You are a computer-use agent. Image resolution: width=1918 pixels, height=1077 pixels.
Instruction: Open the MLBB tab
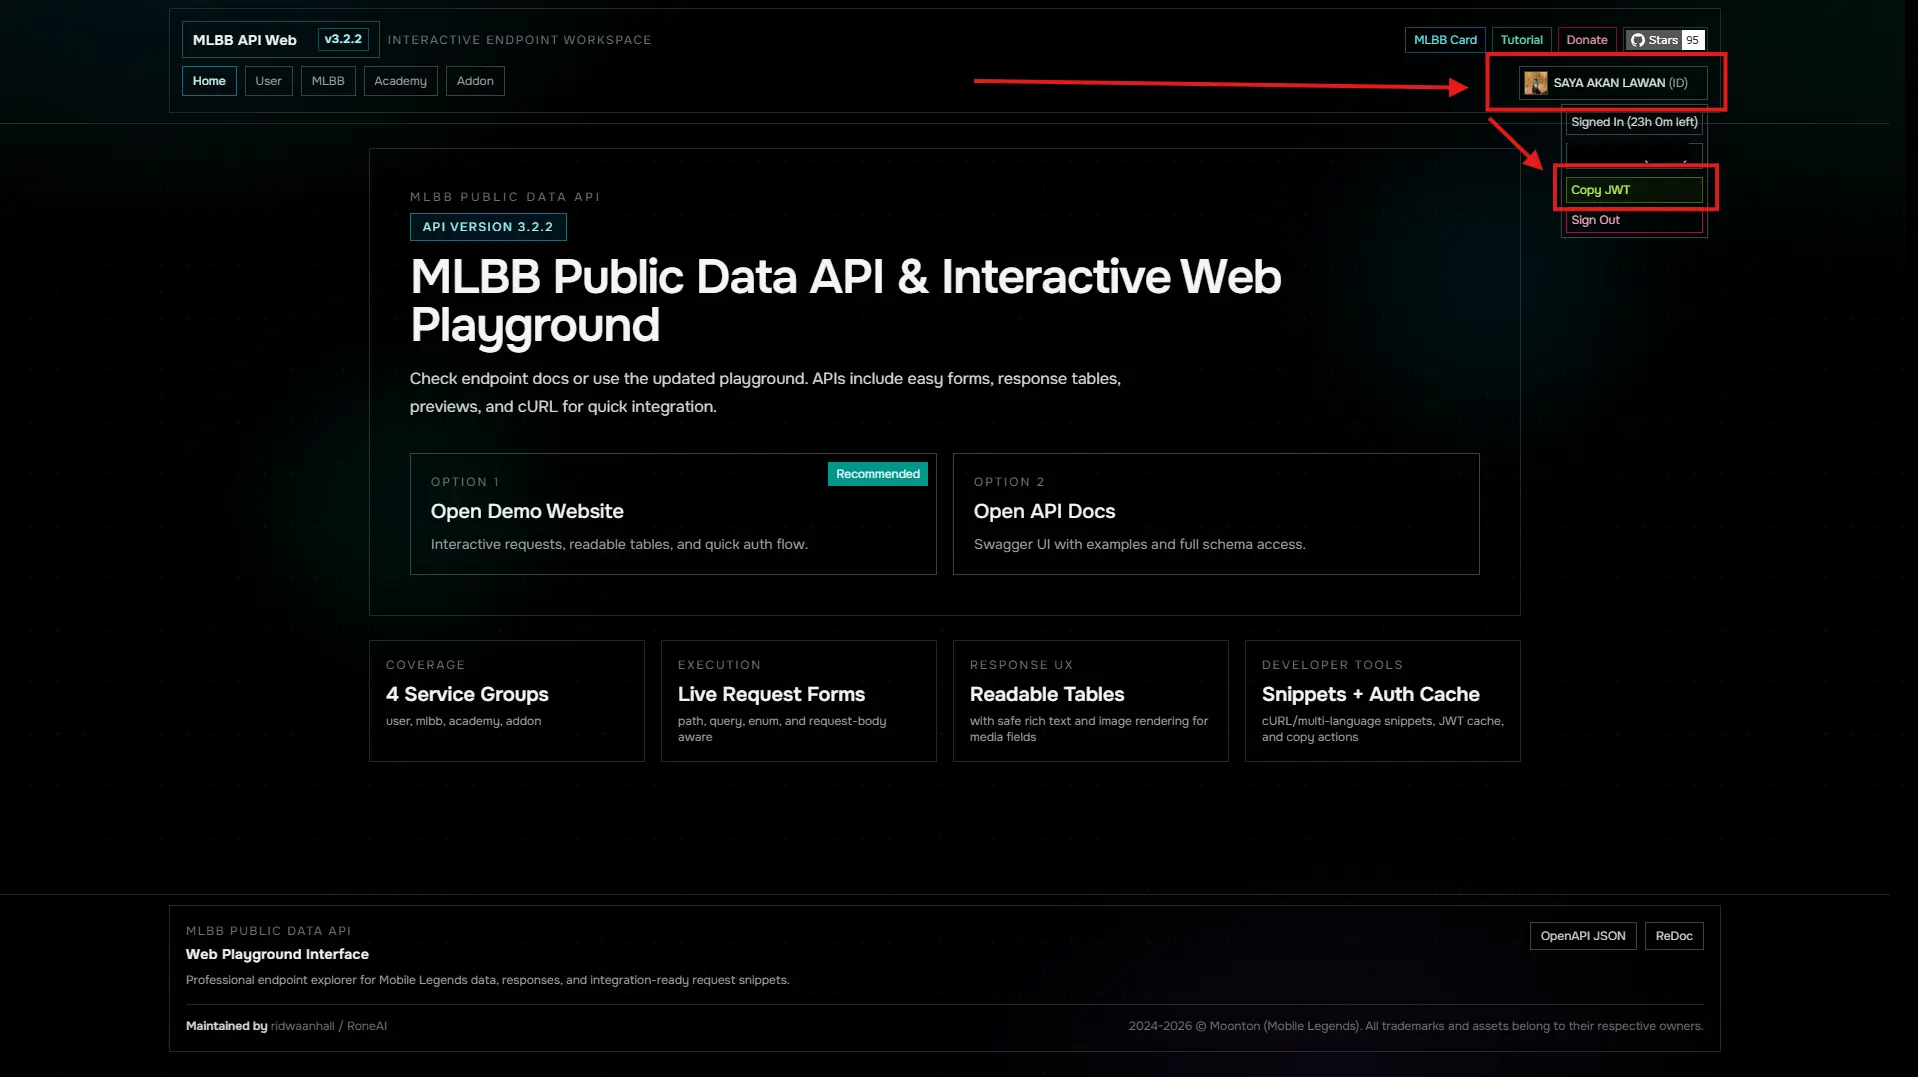328,81
